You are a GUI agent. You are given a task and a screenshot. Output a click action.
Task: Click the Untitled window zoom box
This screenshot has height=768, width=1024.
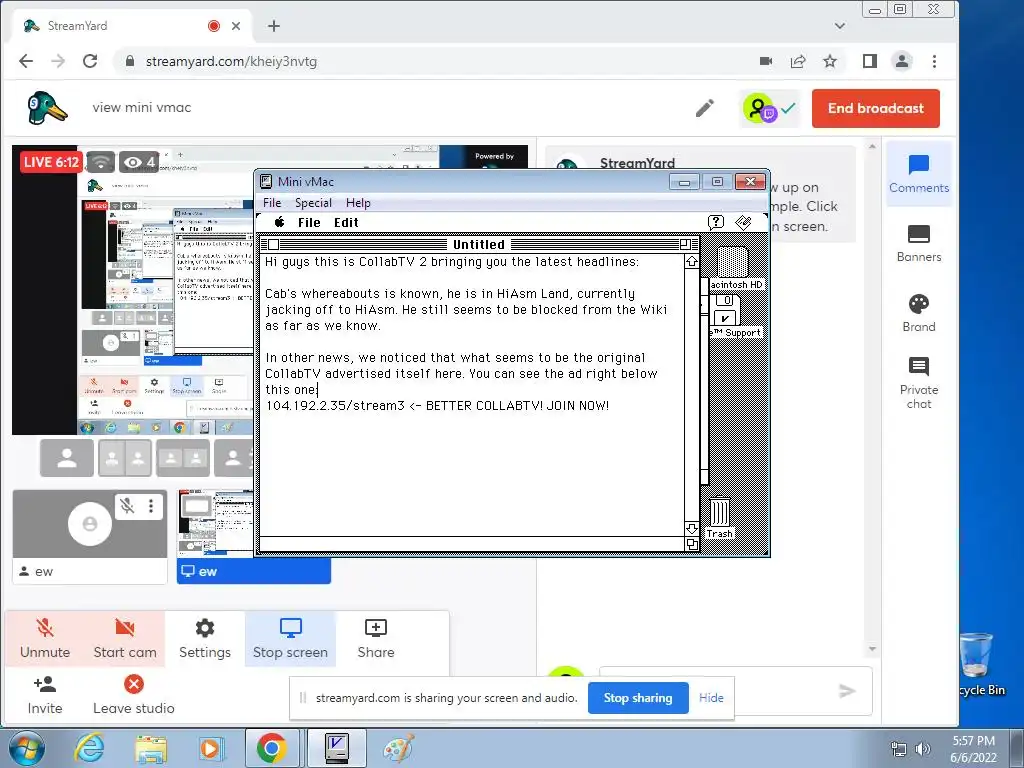[684, 244]
